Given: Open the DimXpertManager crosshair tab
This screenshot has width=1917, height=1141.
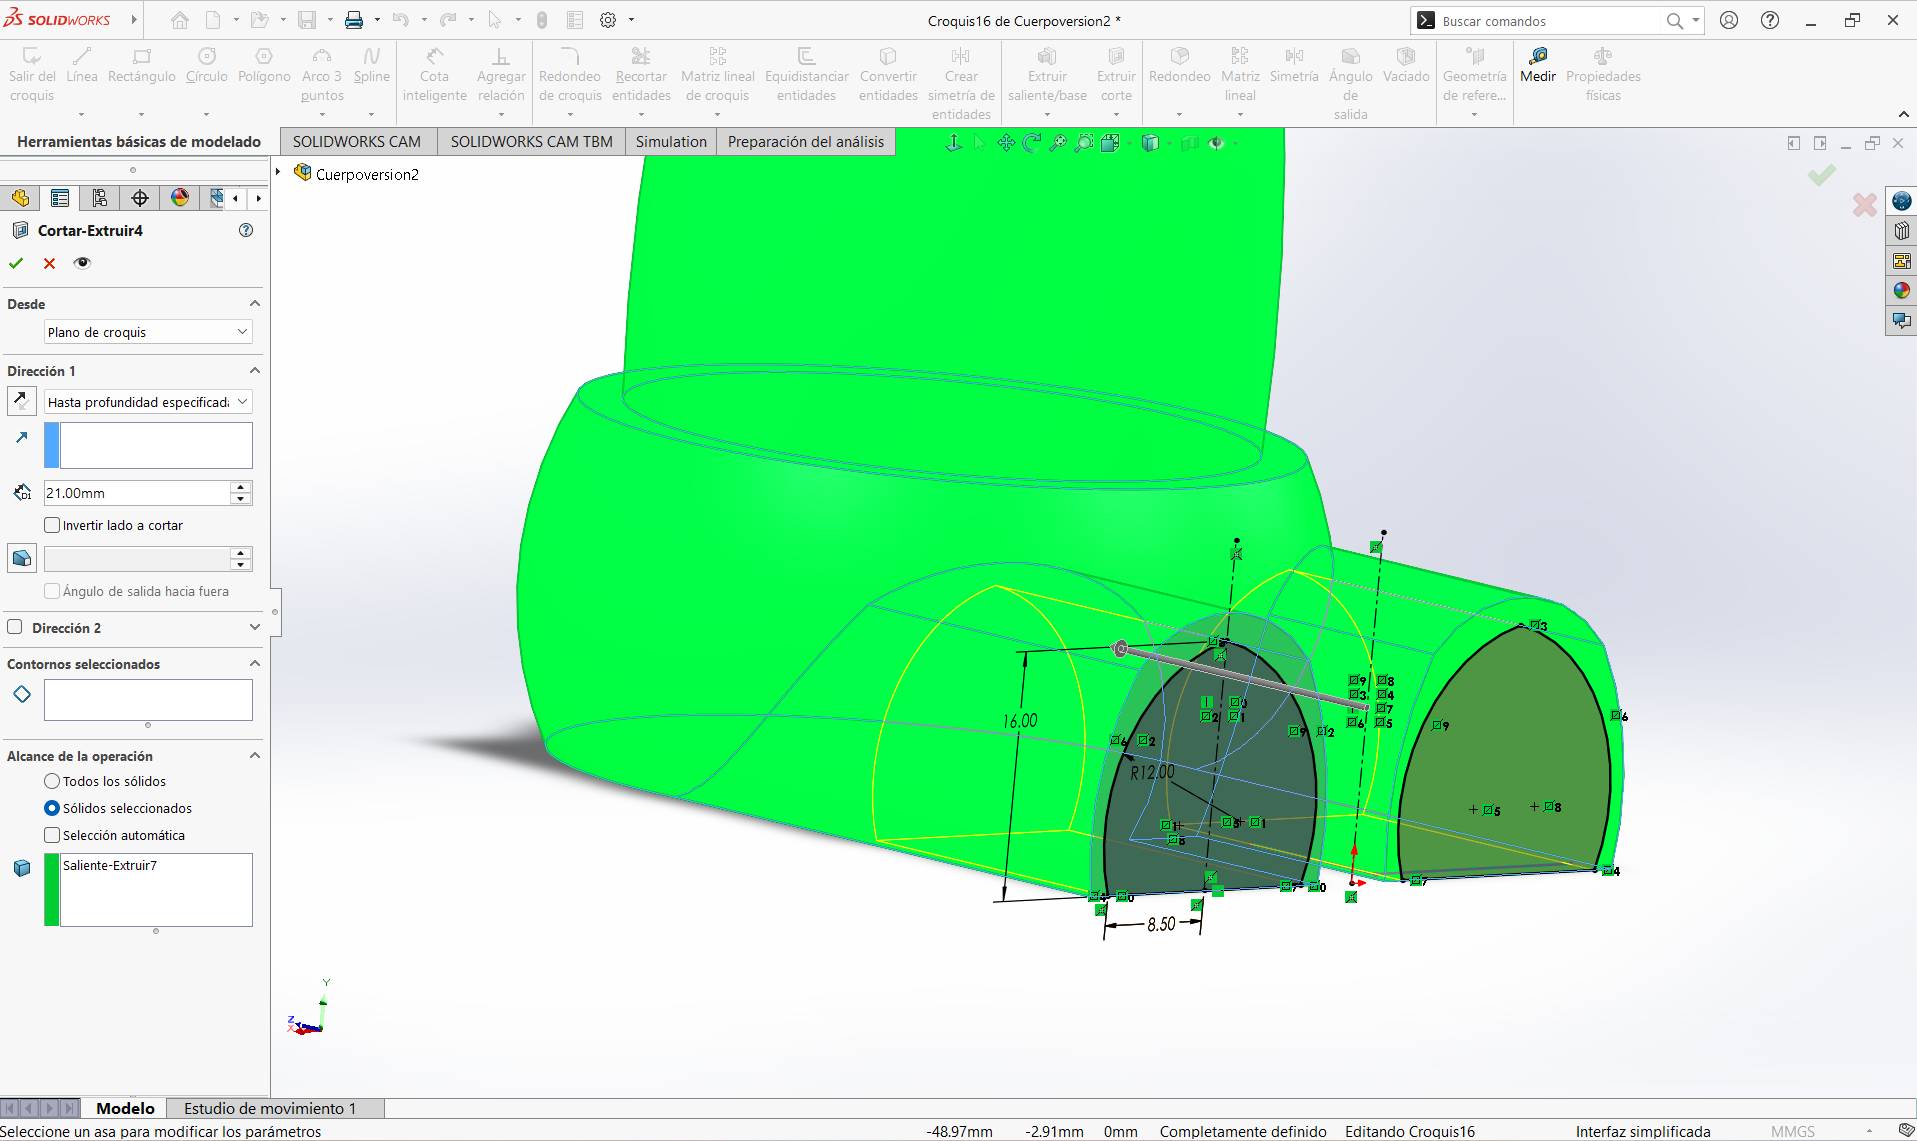Looking at the screenshot, I should click(140, 198).
